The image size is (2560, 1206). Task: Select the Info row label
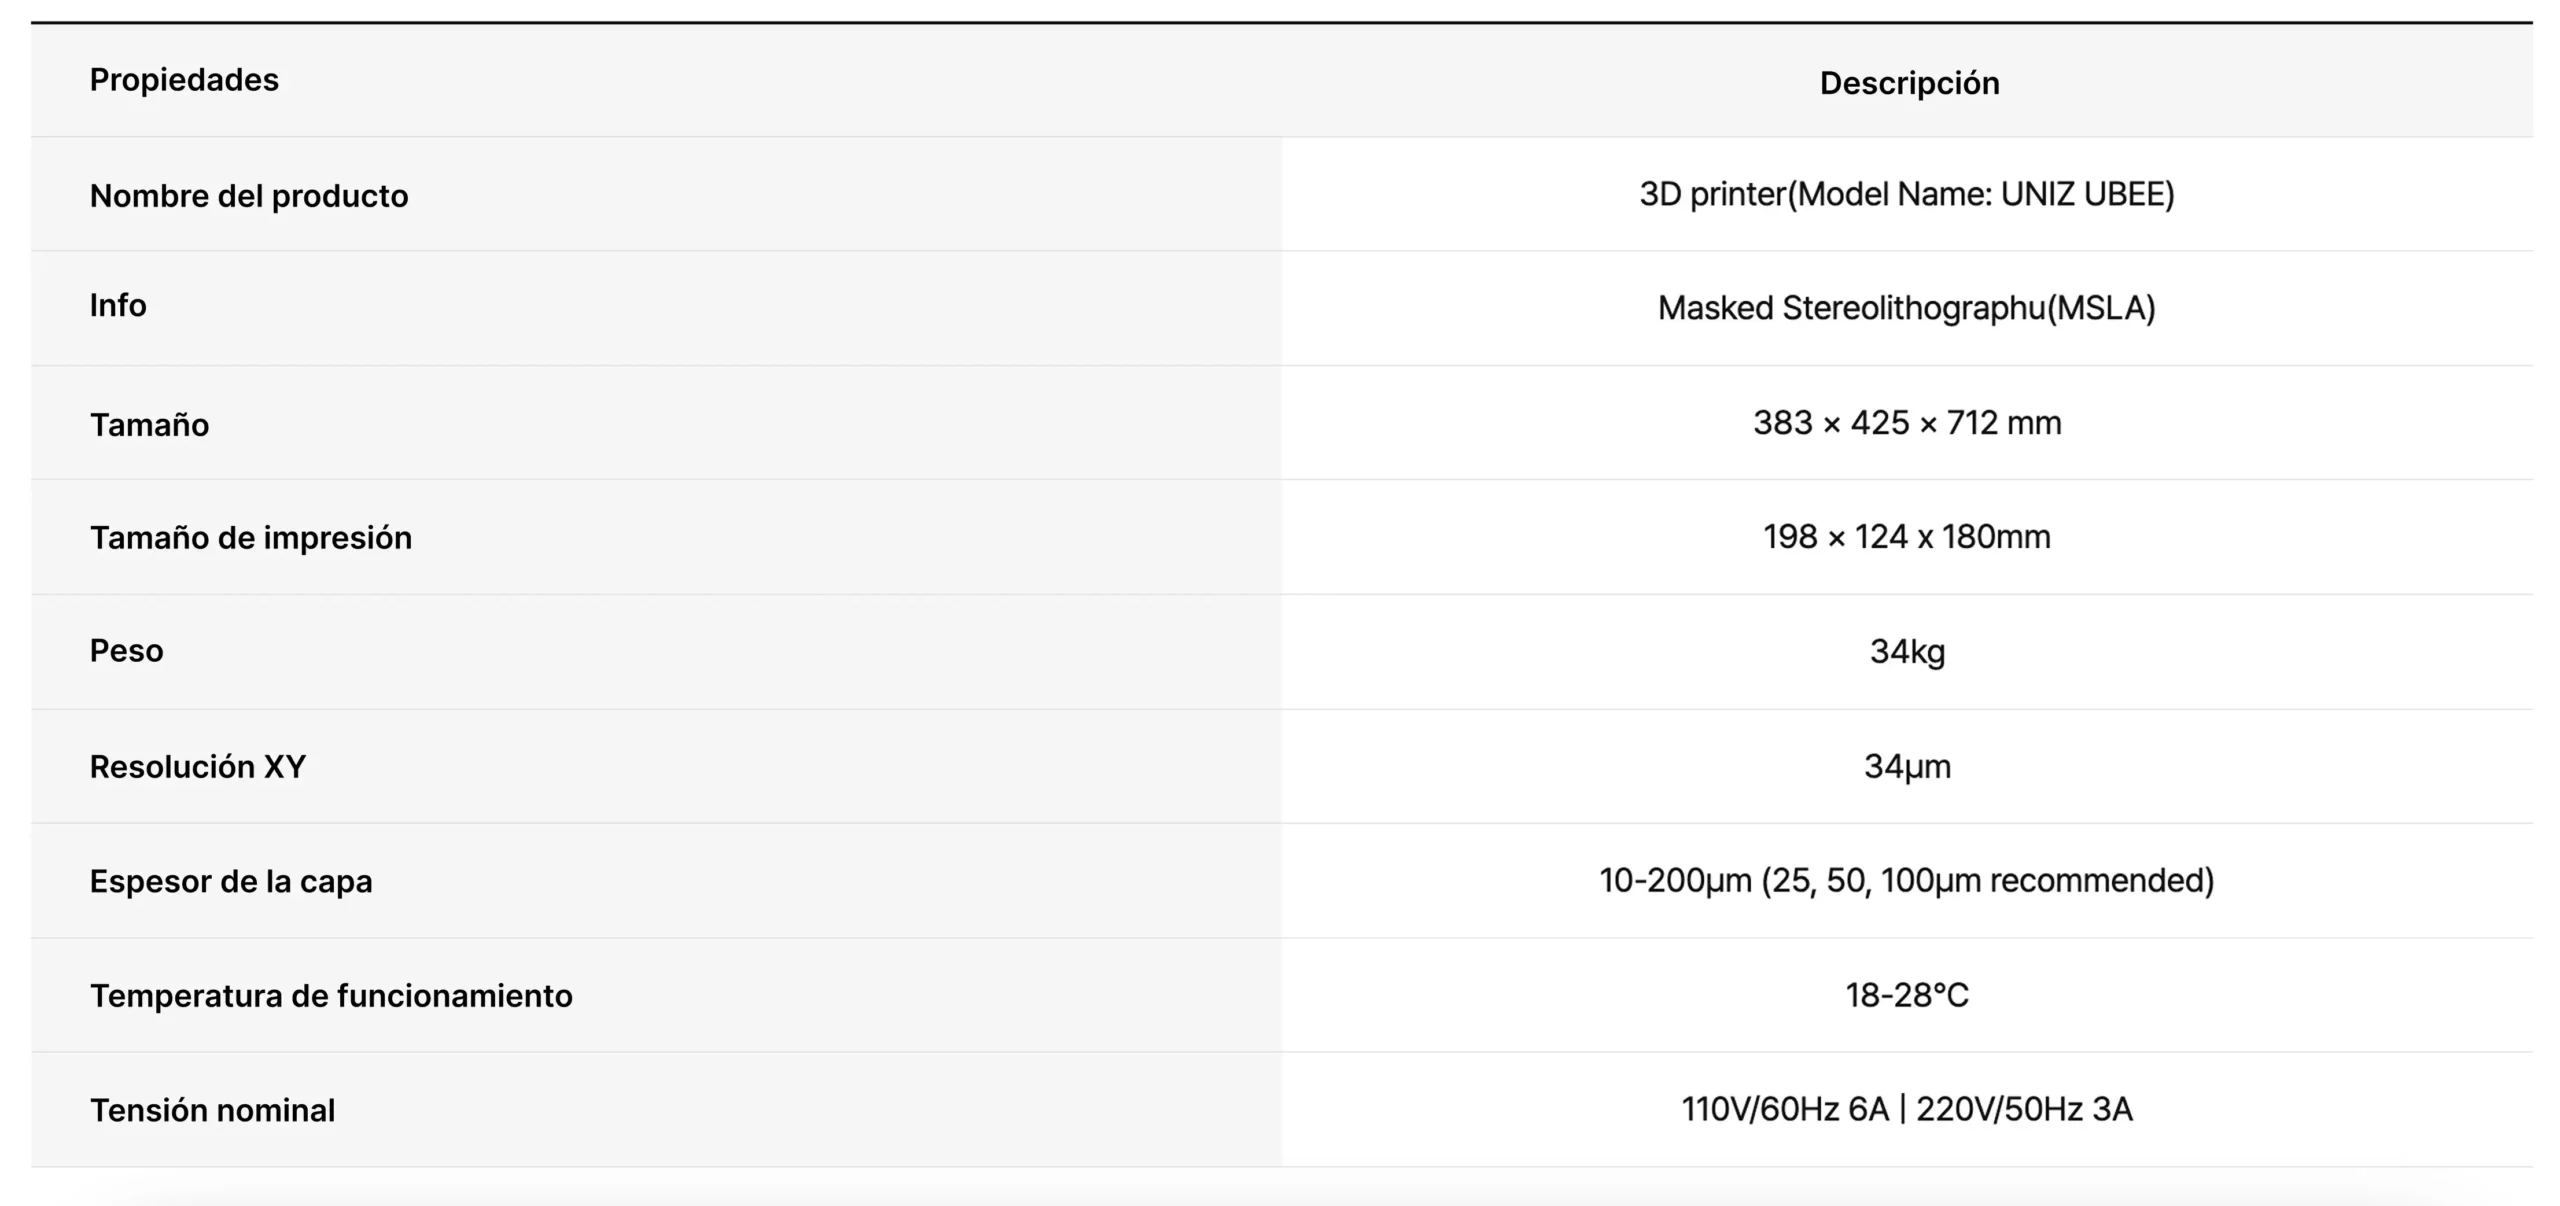[118, 306]
